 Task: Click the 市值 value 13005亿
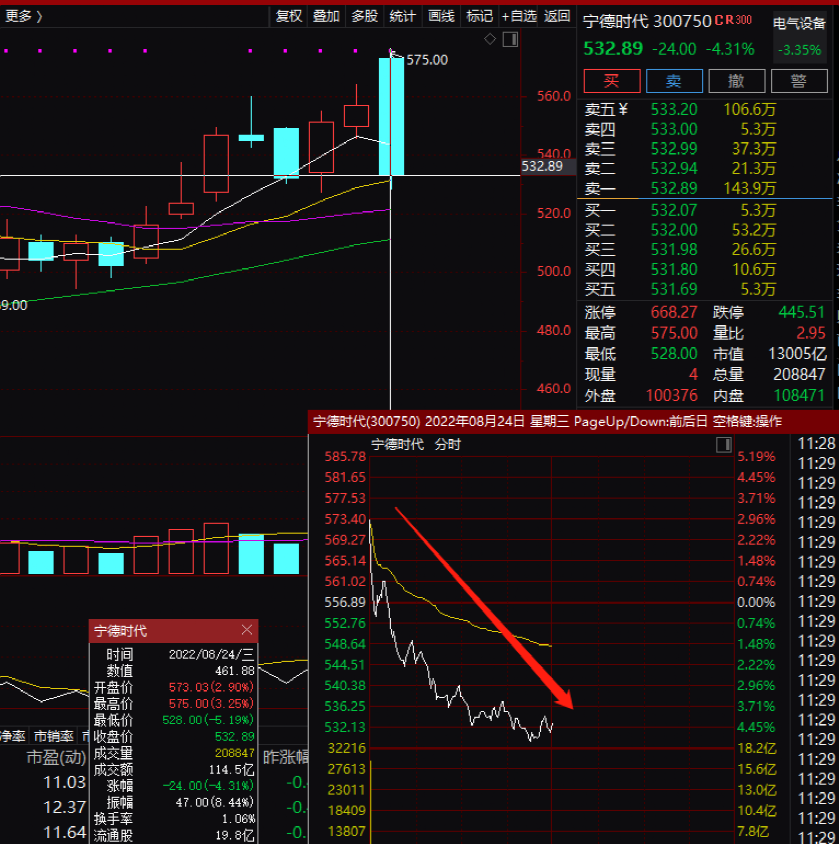pos(797,354)
